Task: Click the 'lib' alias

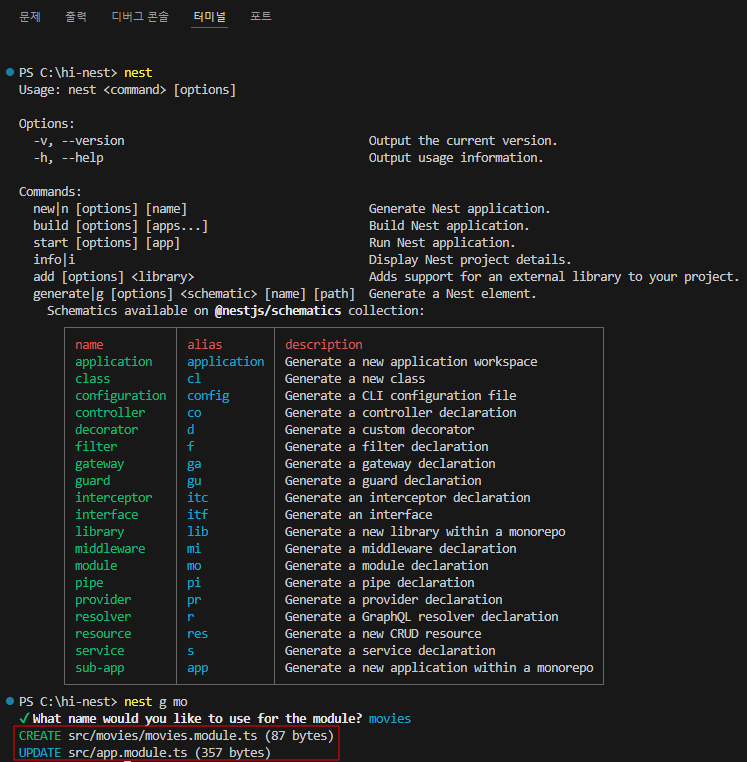Action: point(197,532)
